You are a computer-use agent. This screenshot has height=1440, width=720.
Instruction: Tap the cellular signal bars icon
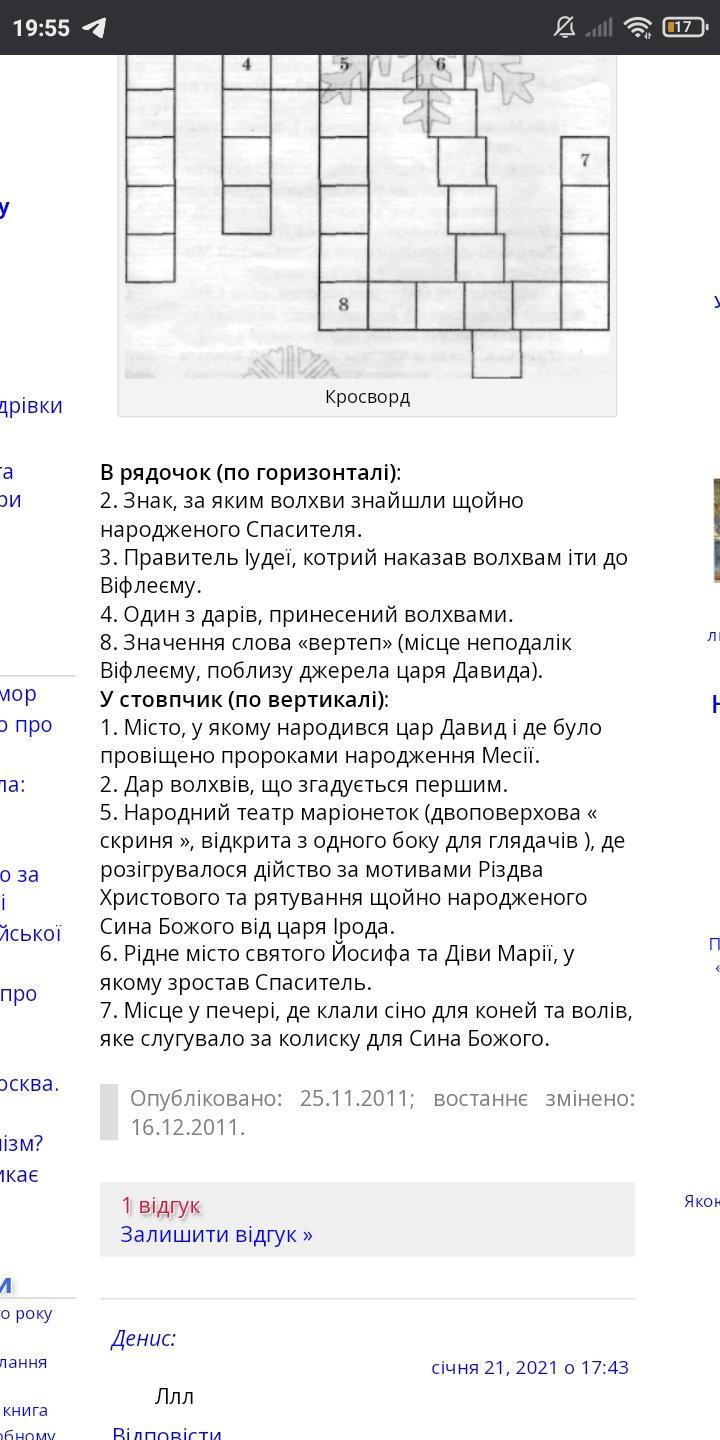click(599, 28)
